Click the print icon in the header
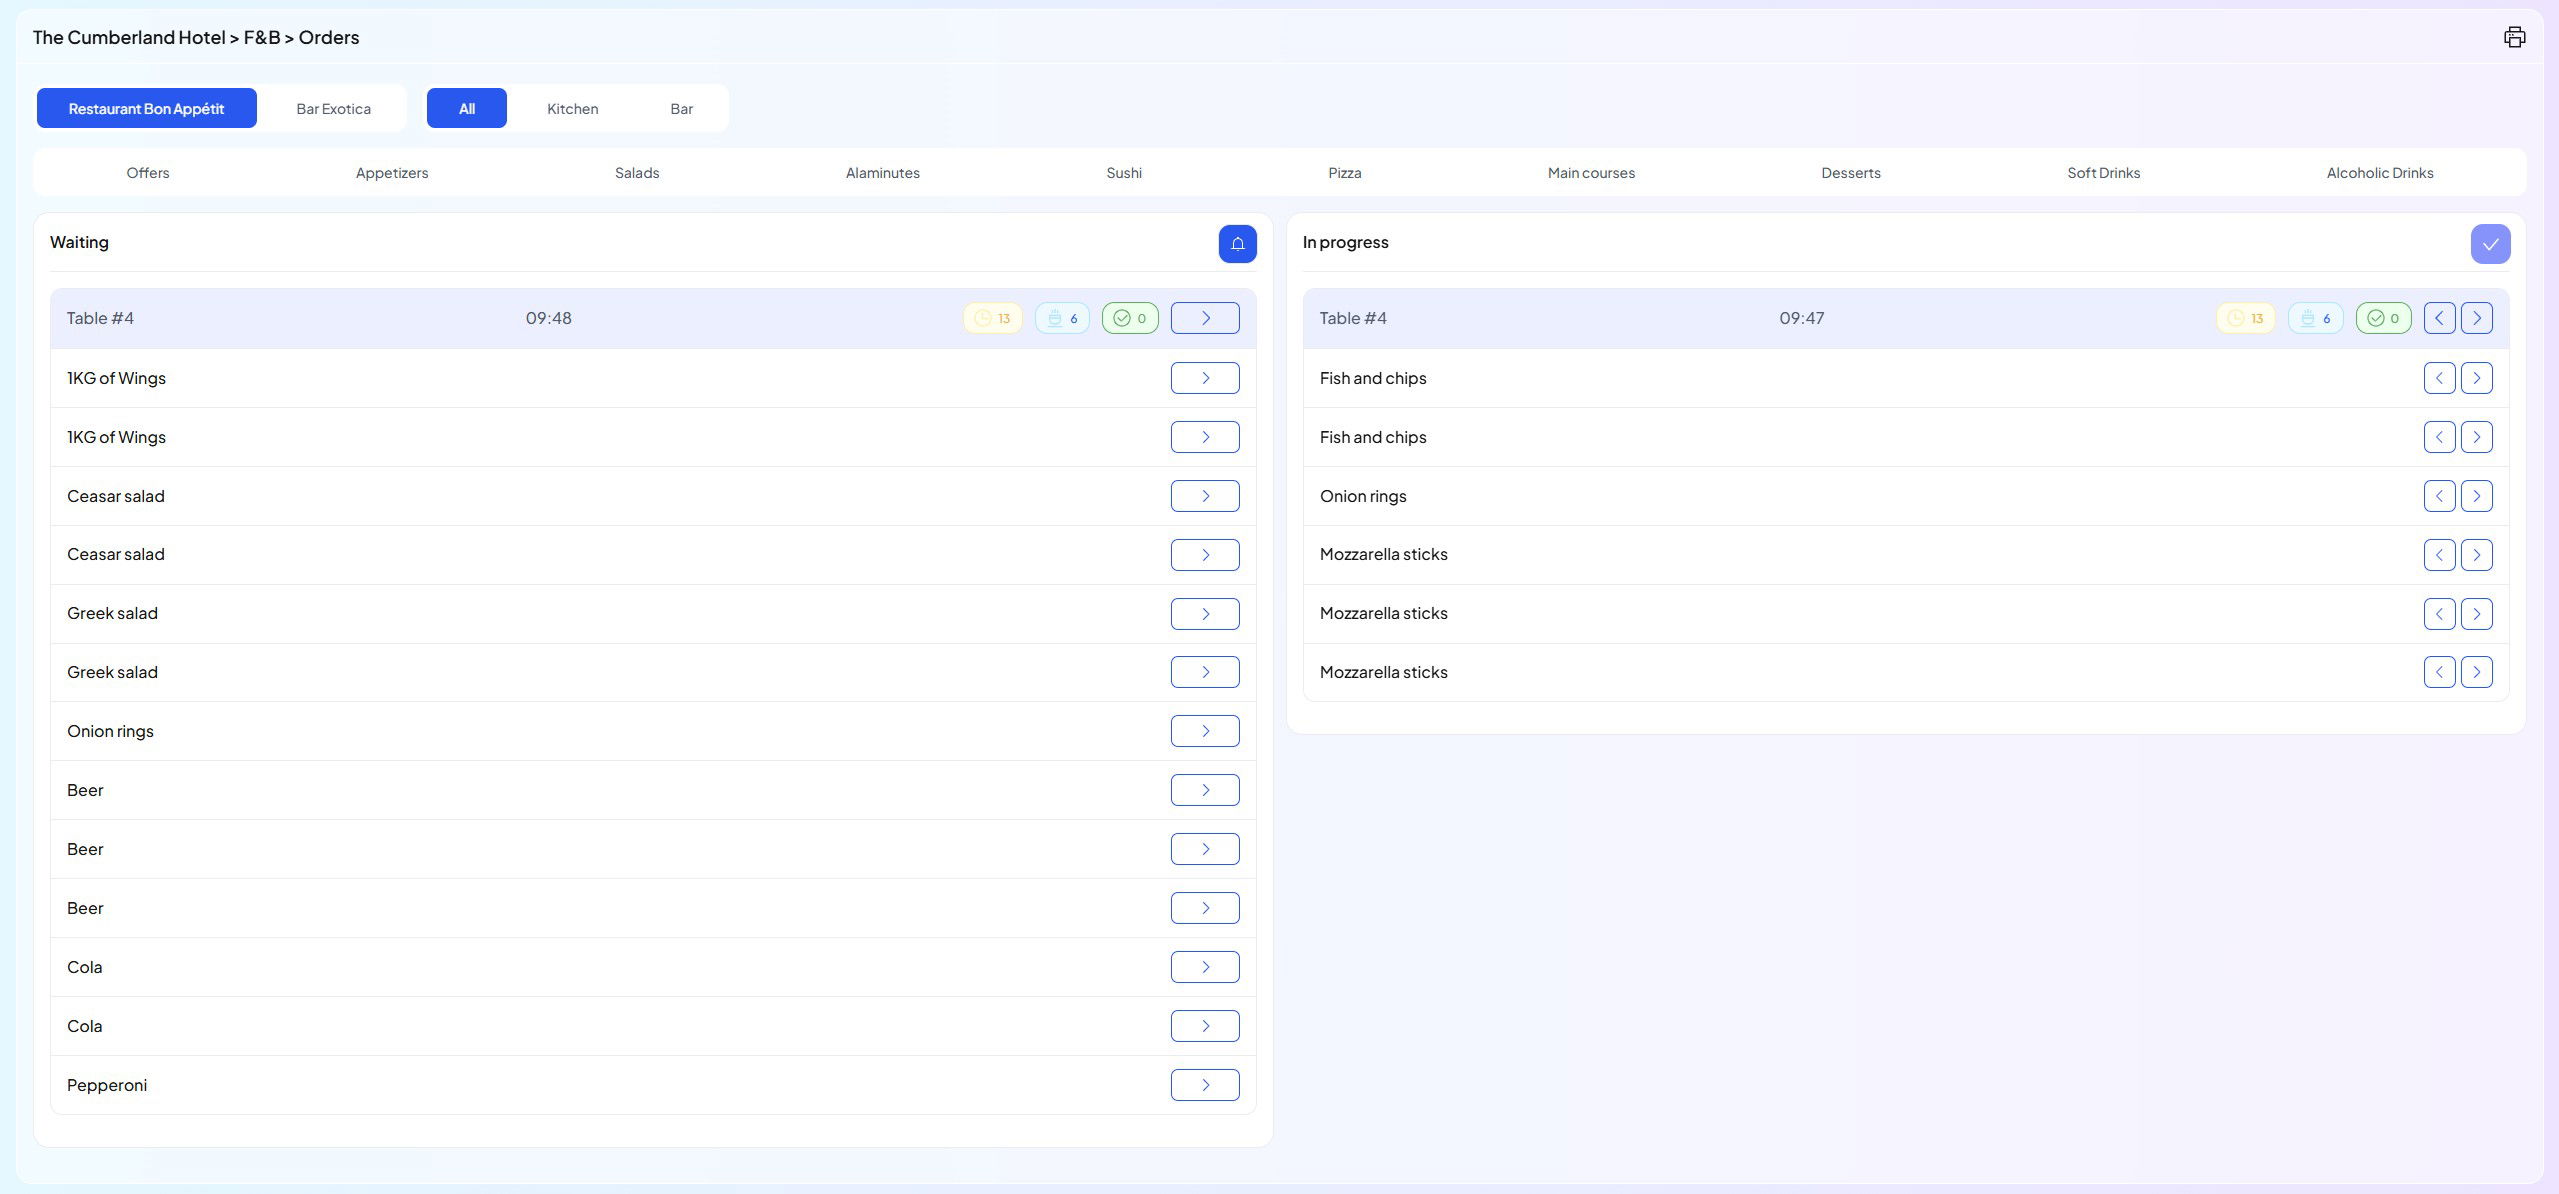 (x=2514, y=37)
